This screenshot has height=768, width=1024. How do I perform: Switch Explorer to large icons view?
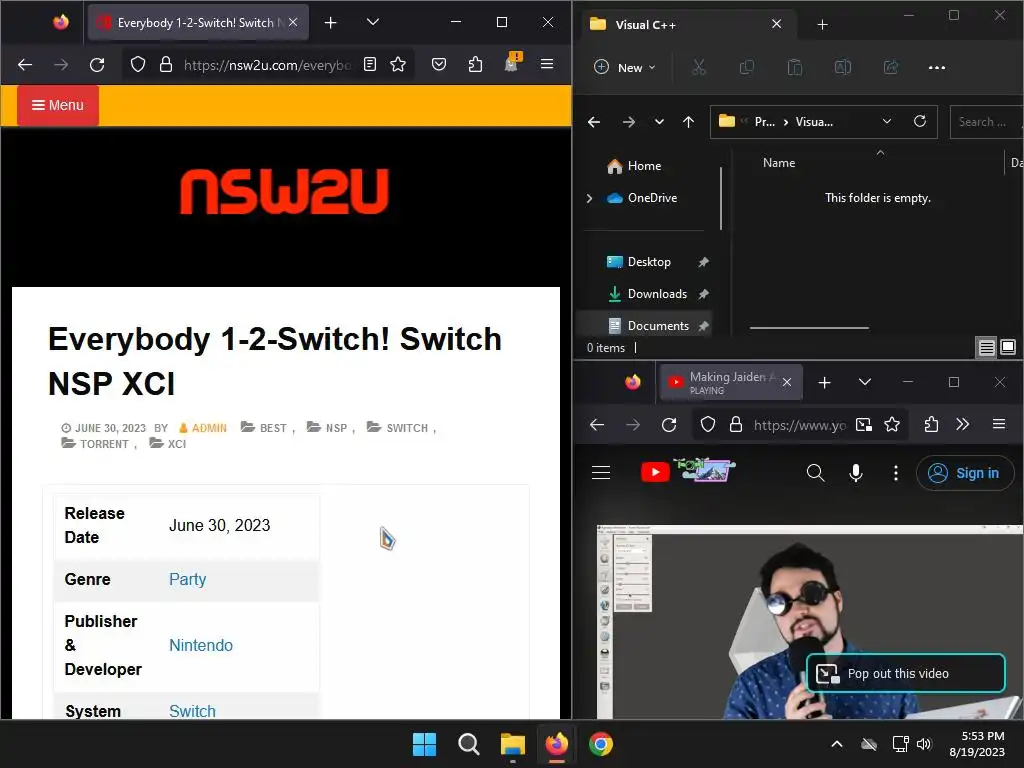[x=1008, y=347]
